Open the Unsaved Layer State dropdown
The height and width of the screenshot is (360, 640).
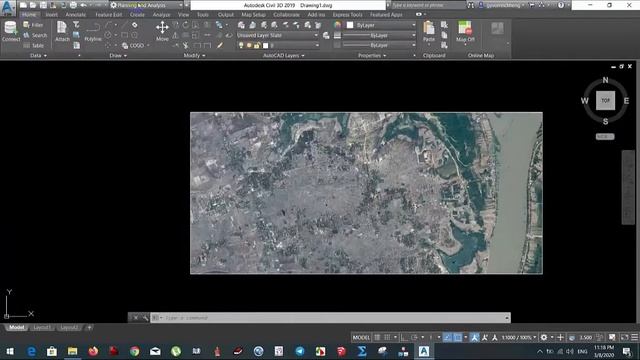[x=278, y=36]
